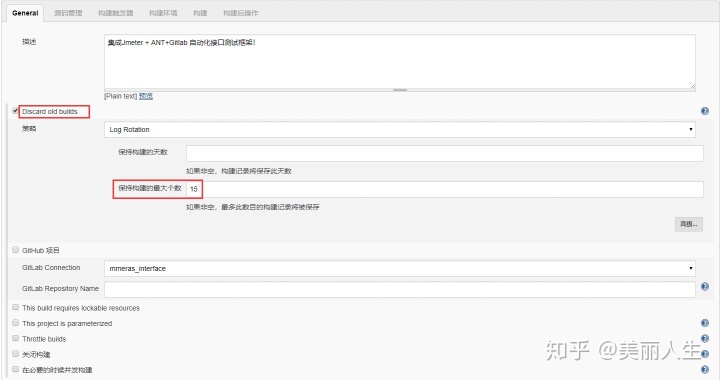Screen dimensions: 720x380
Task: Open the Log Rotation strategy dropdown
Action: coord(399,129)
